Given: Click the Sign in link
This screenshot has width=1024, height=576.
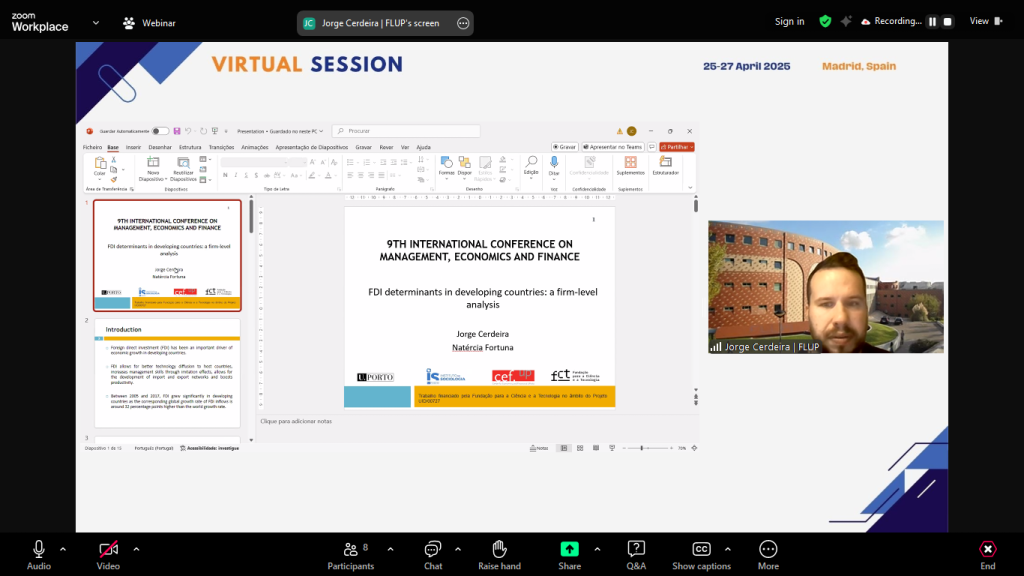Looking at the screenshot, I should (x=789, y=22).
